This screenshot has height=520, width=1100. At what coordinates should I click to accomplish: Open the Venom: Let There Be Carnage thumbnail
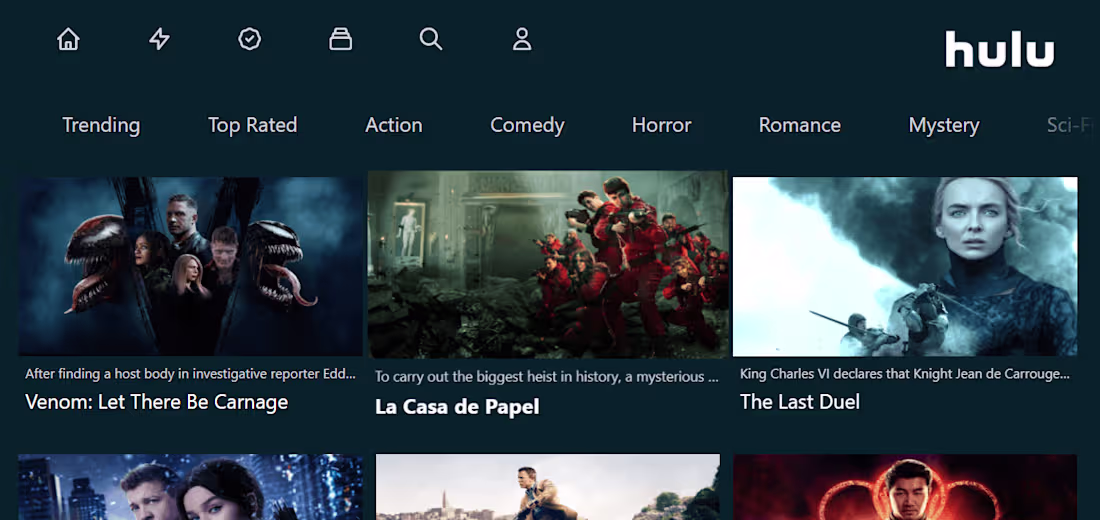[190, 266]
